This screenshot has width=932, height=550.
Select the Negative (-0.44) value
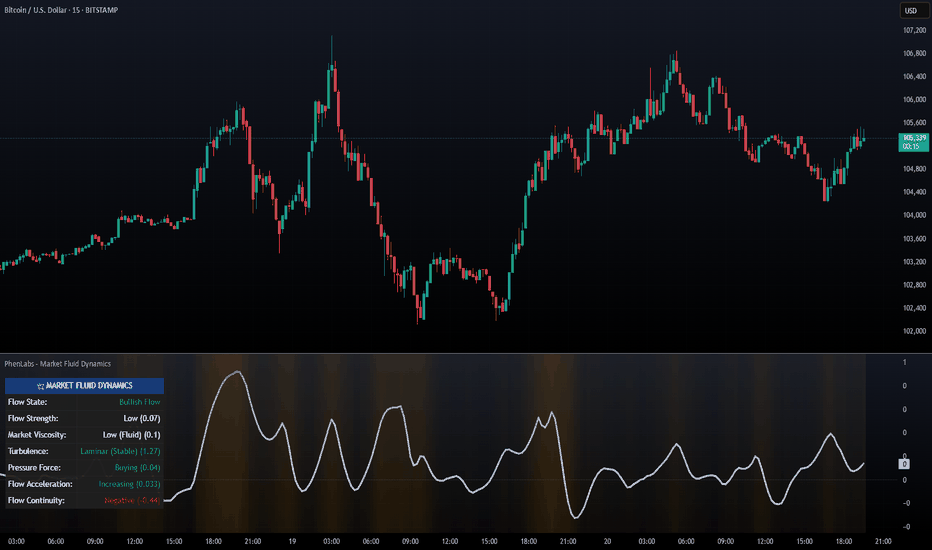(x=133, y=501)
